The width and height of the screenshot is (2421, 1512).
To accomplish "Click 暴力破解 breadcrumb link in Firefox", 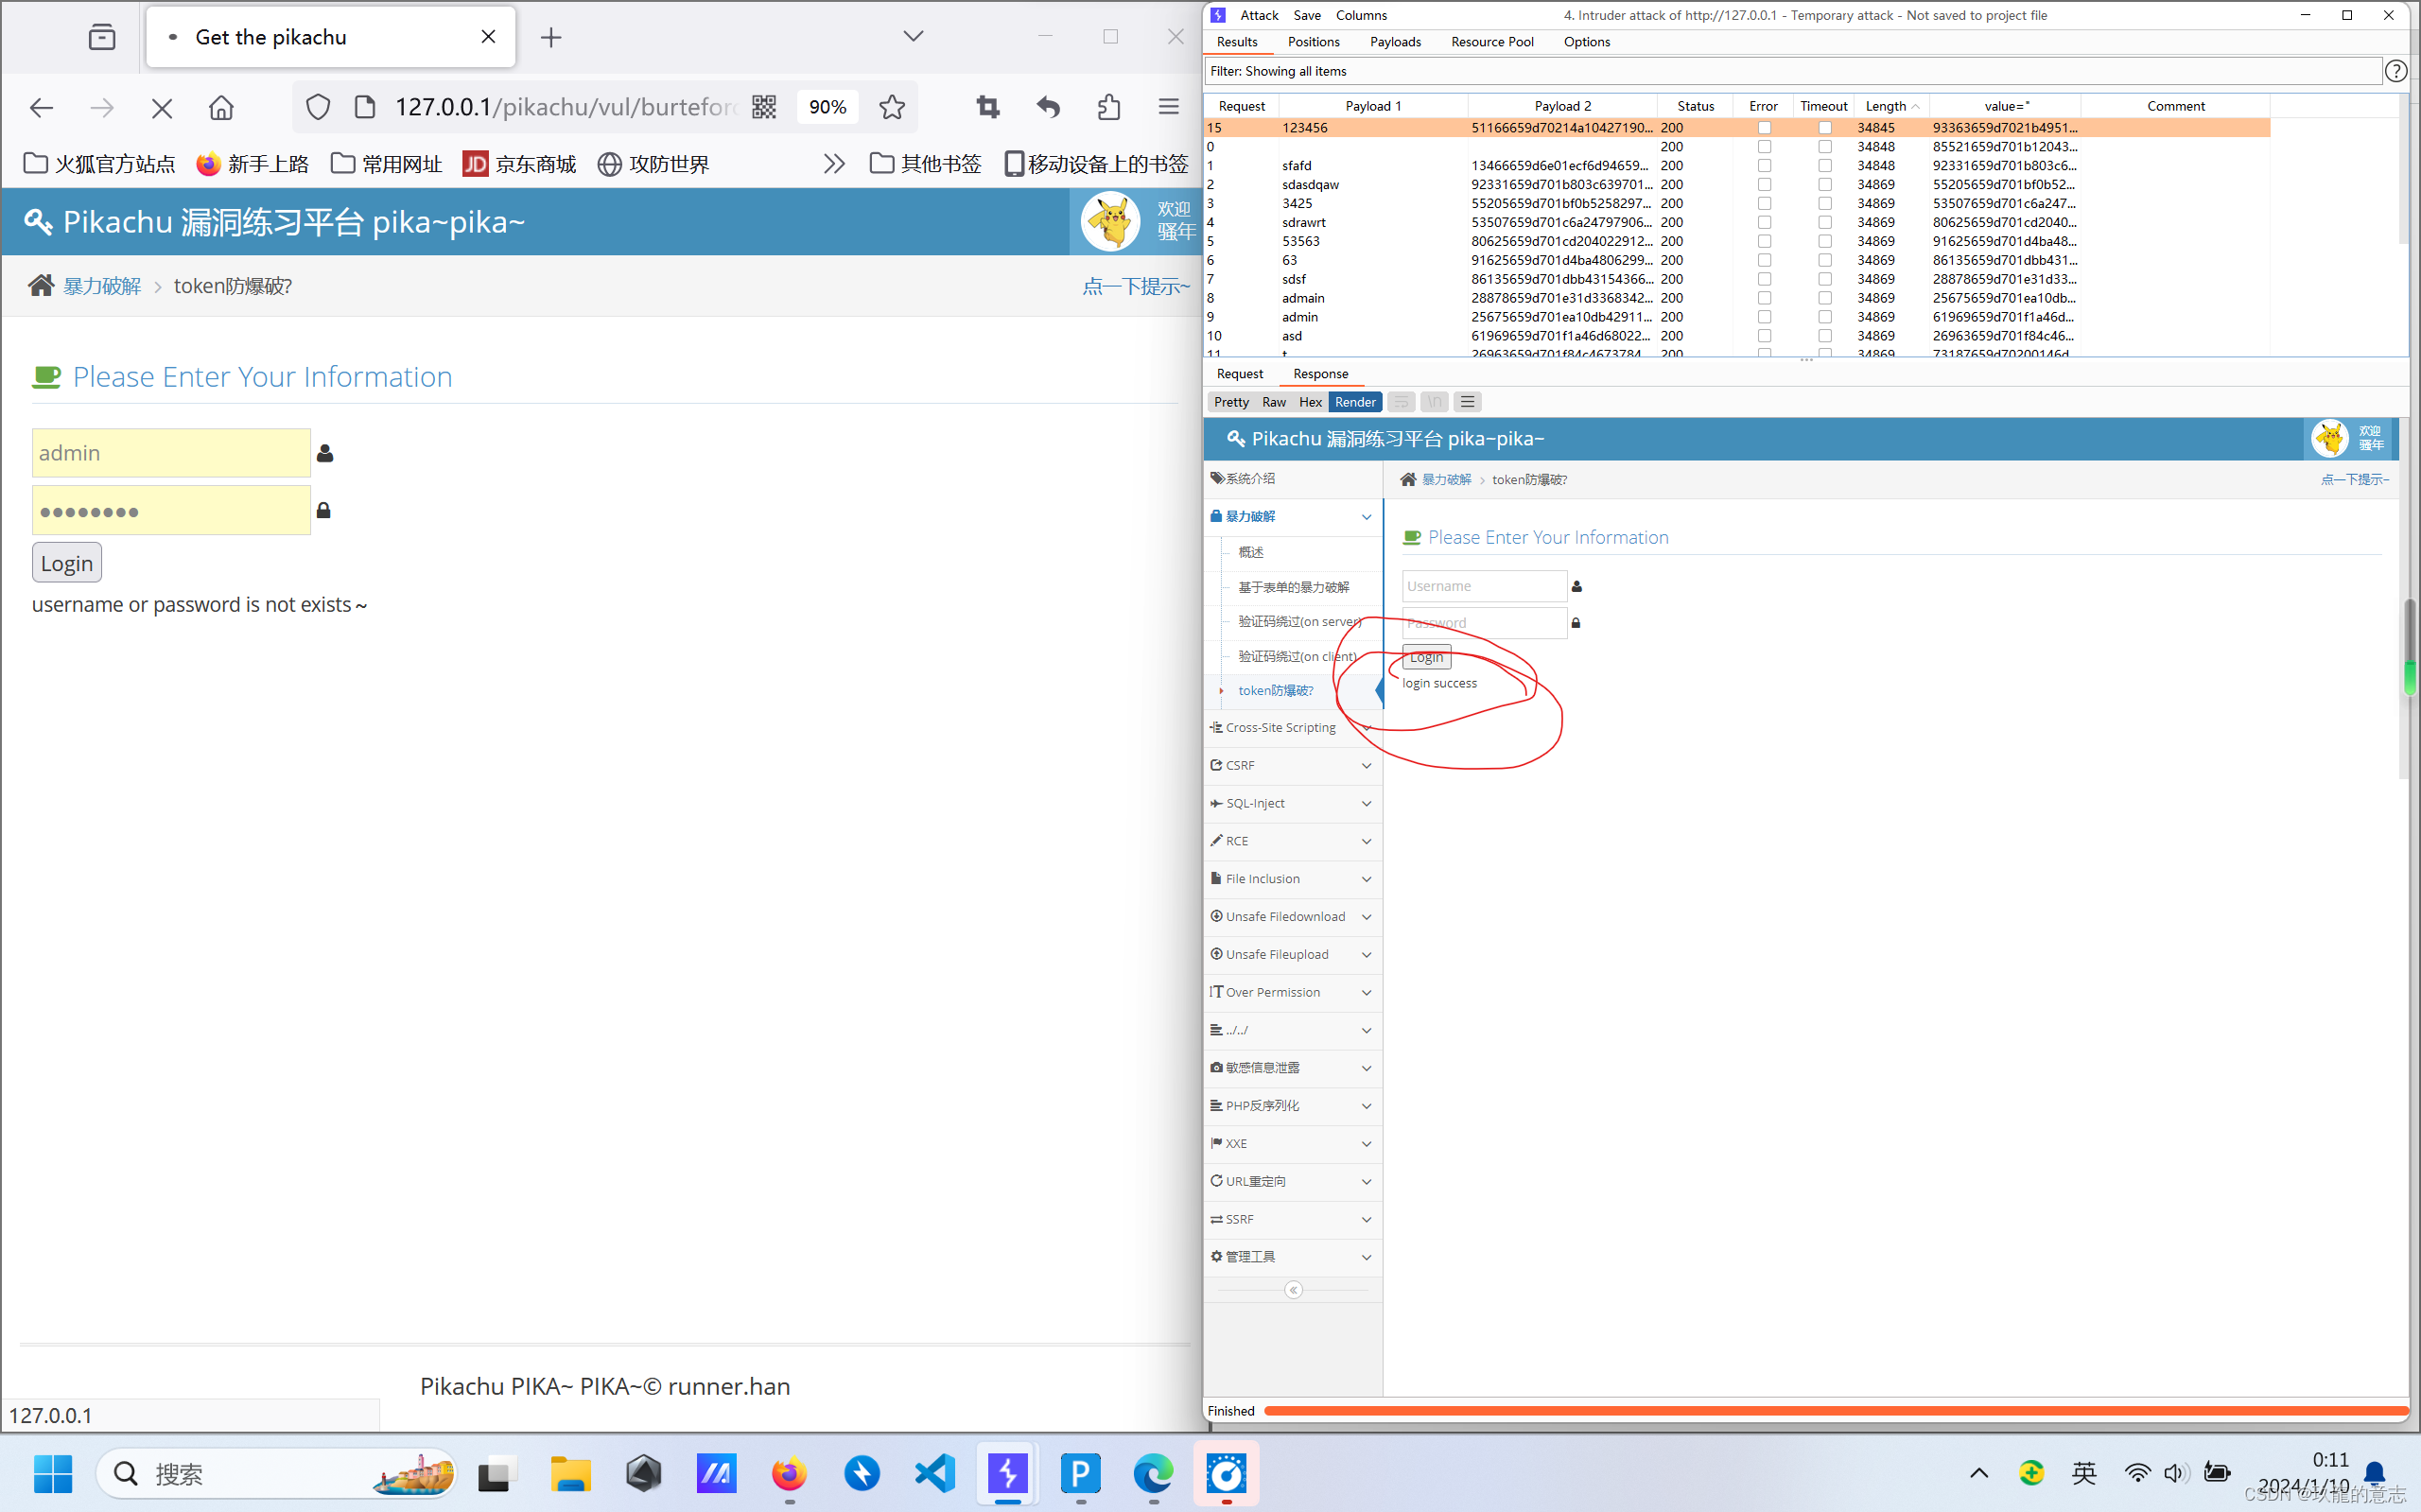I will (x=102, y=286).
